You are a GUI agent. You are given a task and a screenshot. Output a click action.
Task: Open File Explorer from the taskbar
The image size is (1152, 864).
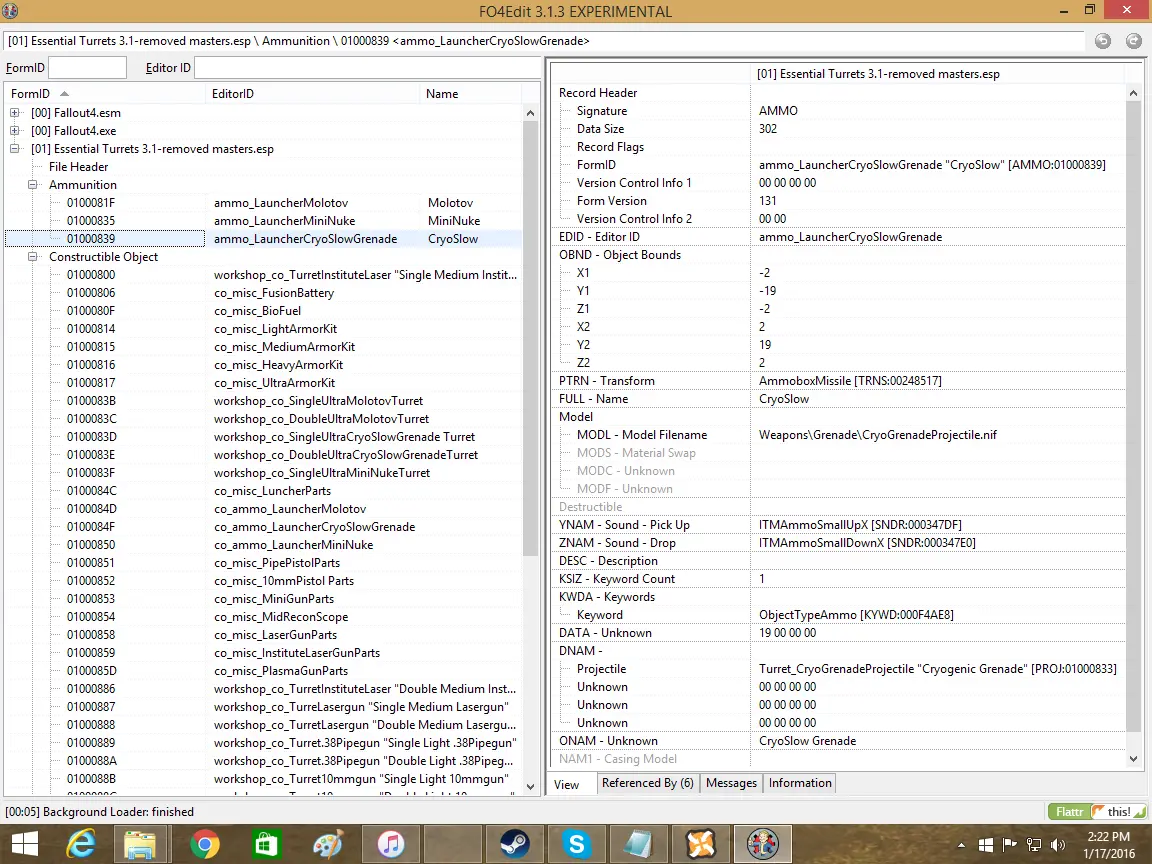click(140, 844)
